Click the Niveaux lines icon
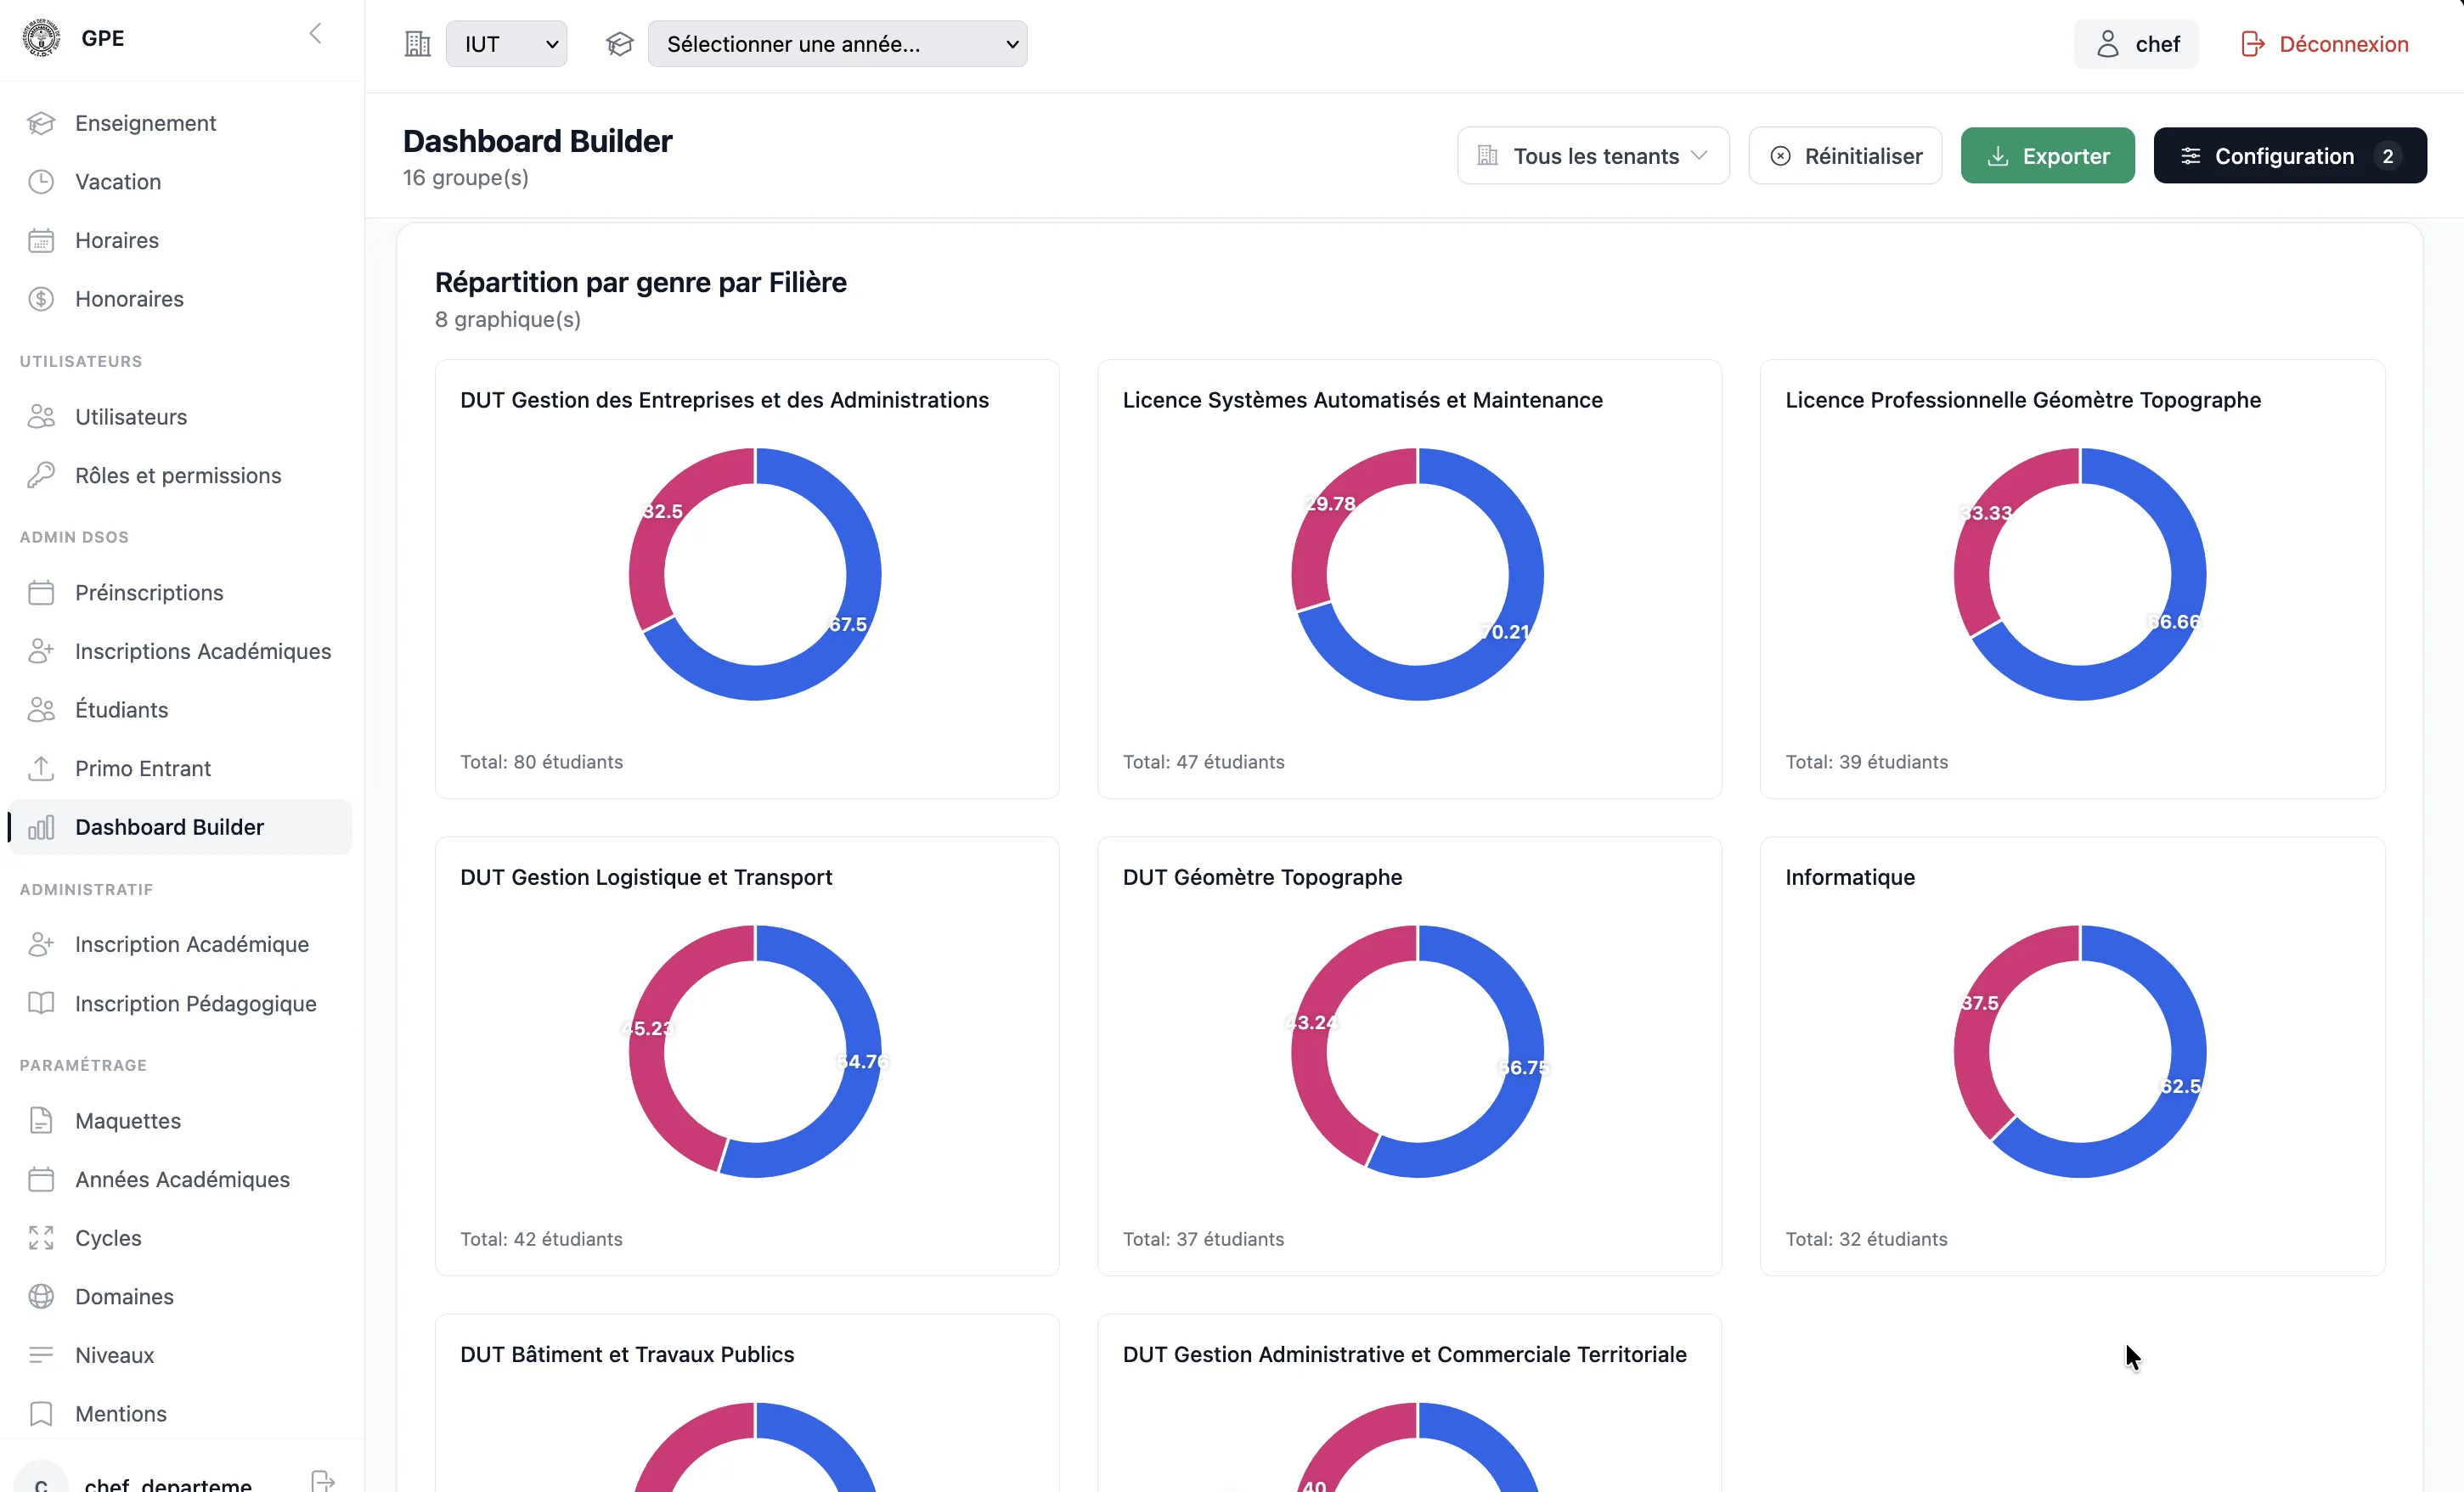The width and height of the screenshot is (2464, 1492). [x=41, y=1355]
